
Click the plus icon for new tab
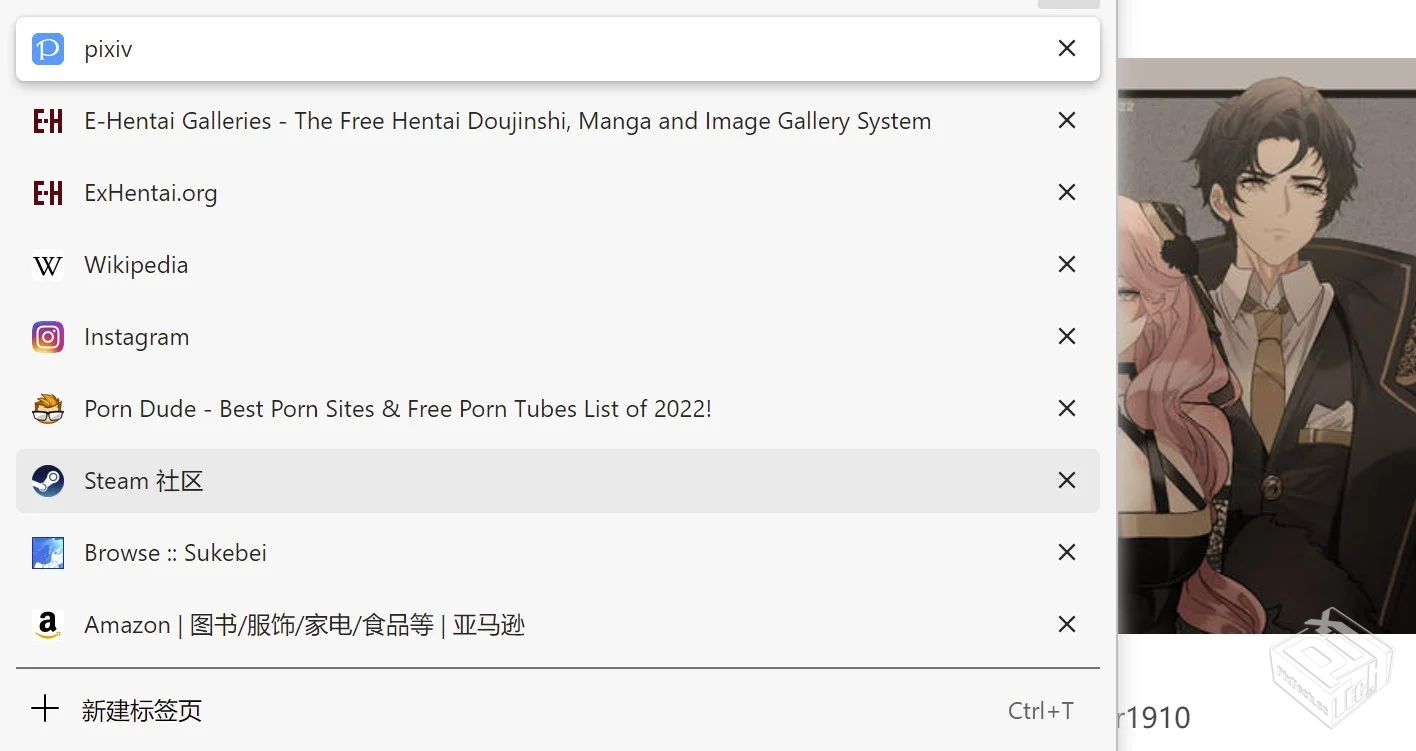[x=46, y=710]
